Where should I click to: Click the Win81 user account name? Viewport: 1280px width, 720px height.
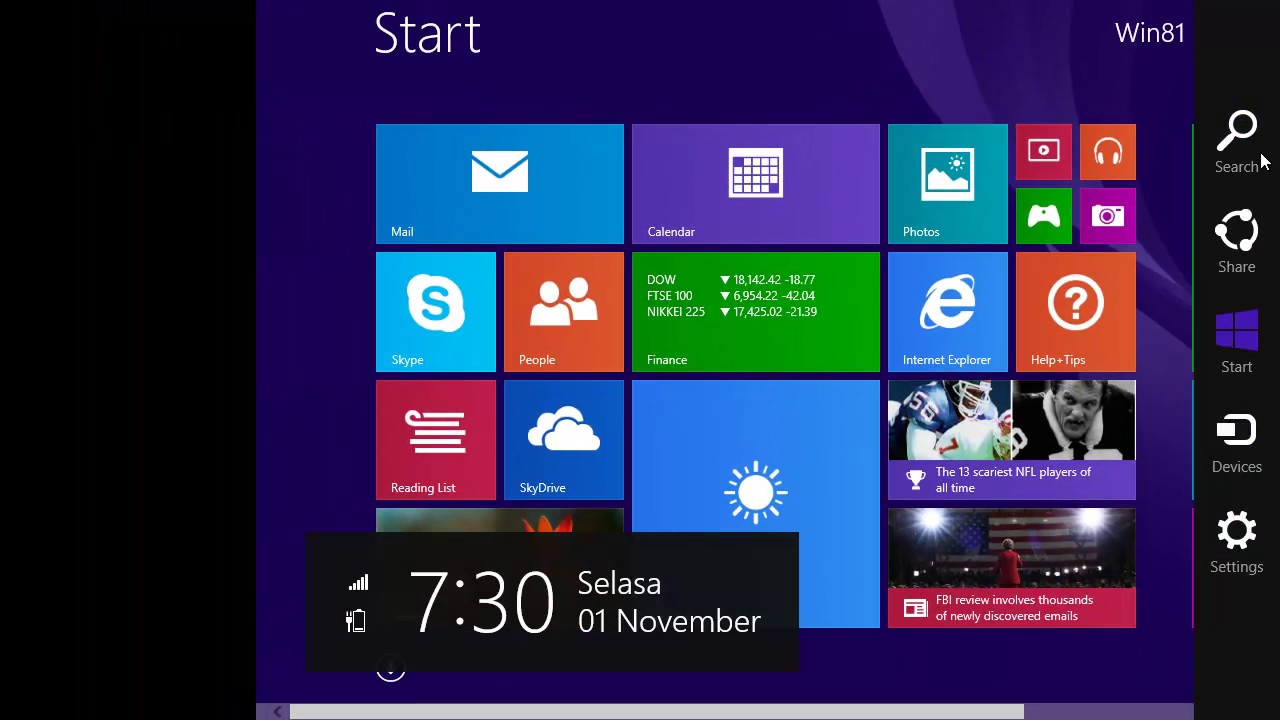point(1149,33)
